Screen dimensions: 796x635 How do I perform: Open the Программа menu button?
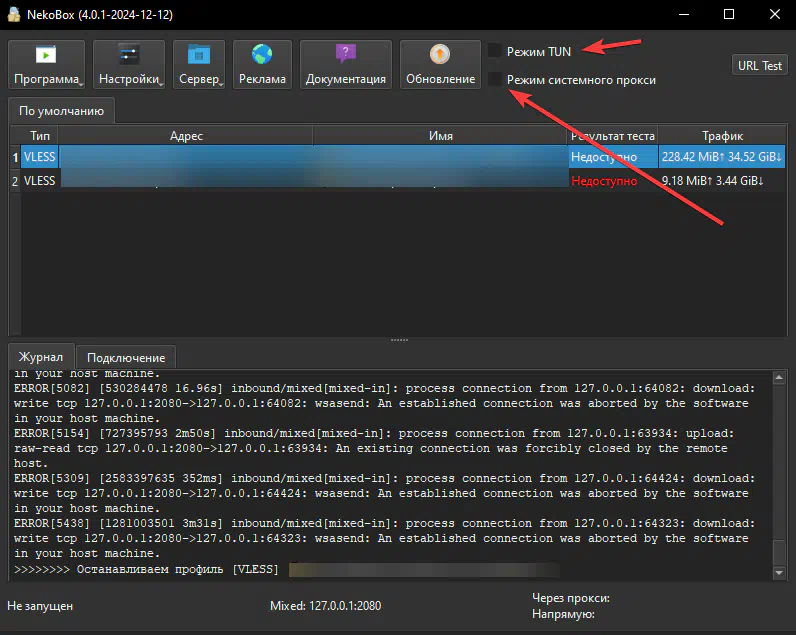[46, 64]
